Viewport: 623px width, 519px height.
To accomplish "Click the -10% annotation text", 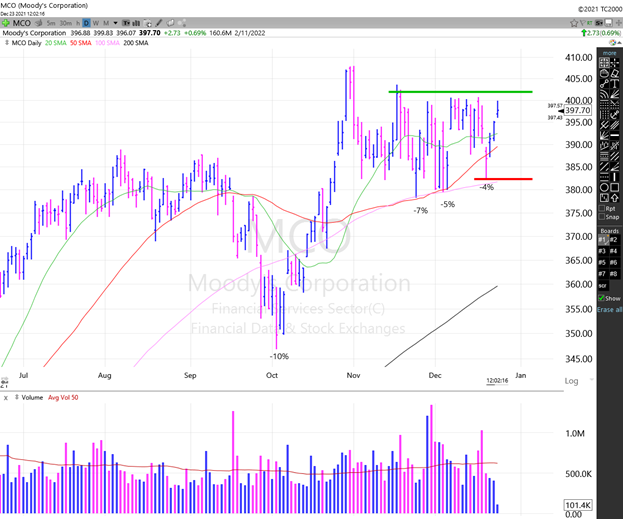I will pyautogui.click(x=279, y=356).
